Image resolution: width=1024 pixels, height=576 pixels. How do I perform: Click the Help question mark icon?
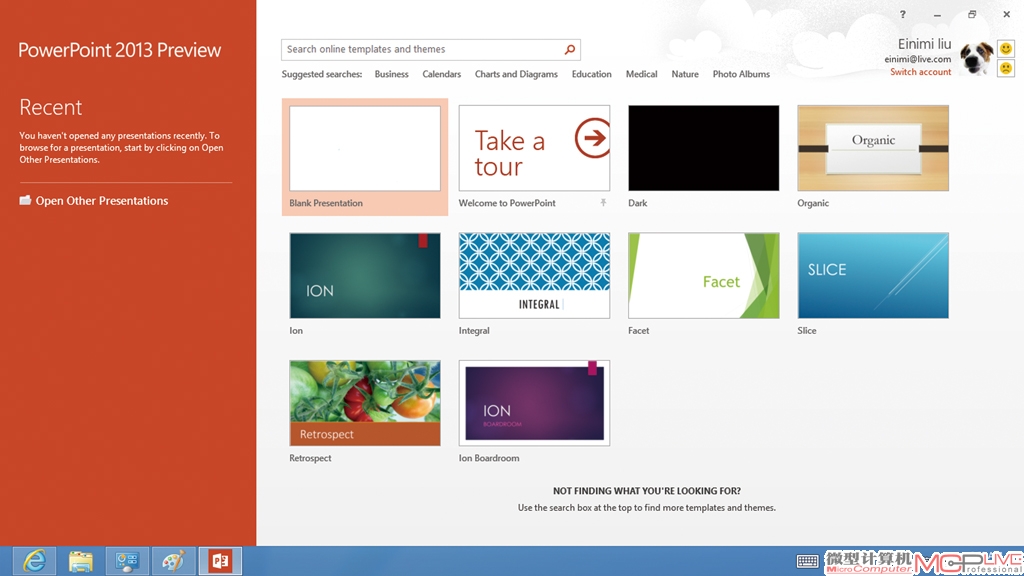[903, 14]
